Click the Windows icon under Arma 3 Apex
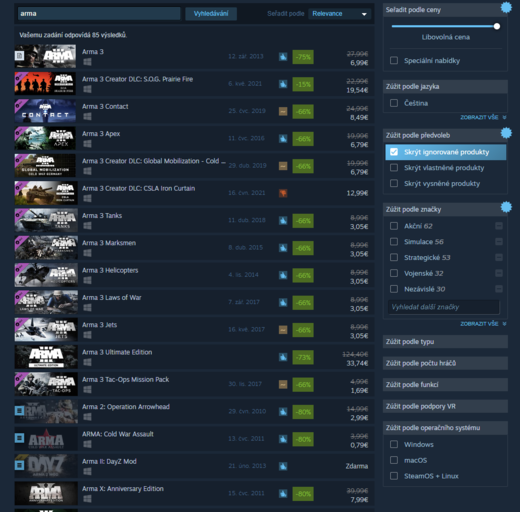This screenshot has width=520, height=512. (87, 144)
